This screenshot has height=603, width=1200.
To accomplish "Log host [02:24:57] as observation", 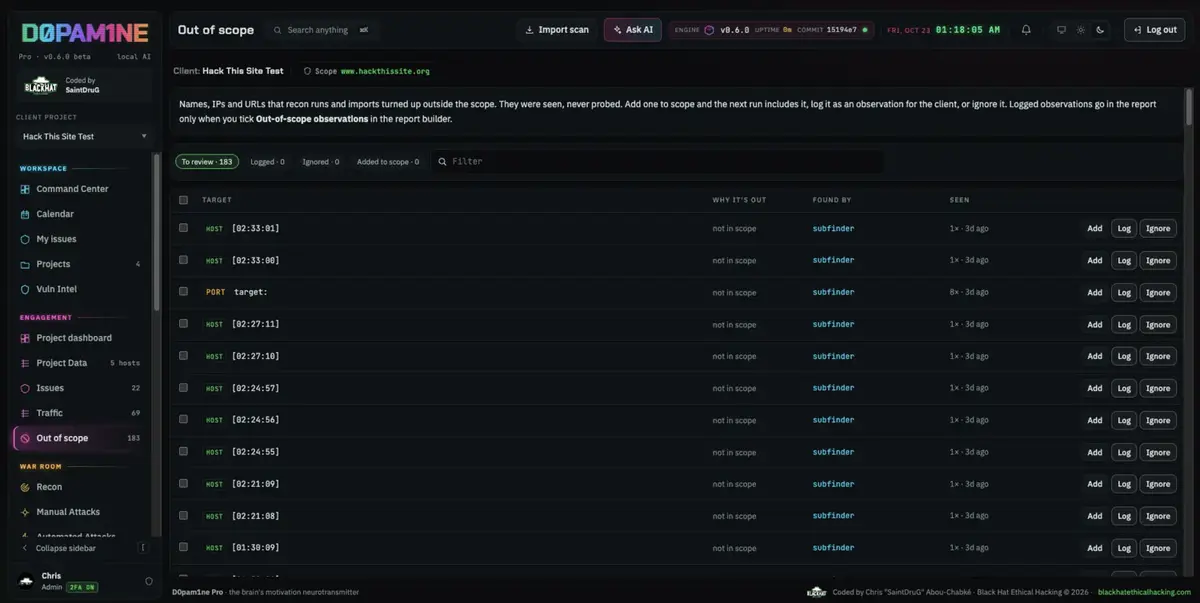I will (x=1124, y=388).
